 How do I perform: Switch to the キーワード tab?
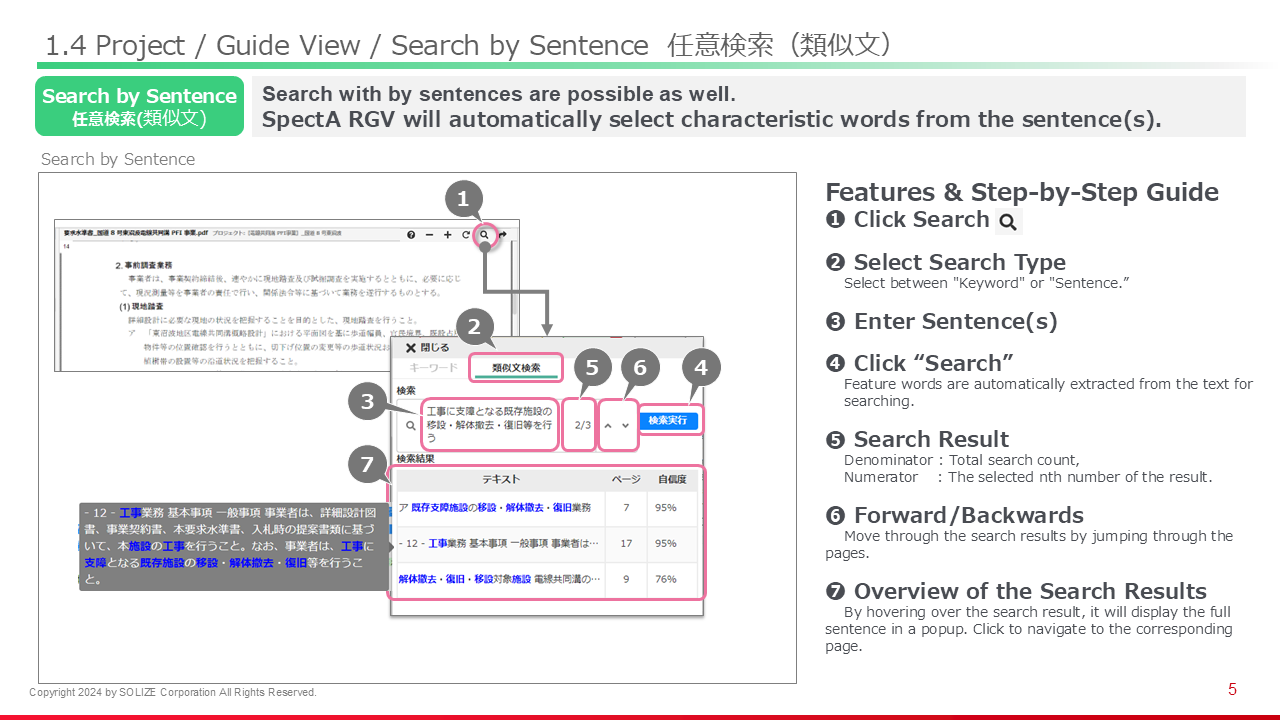tap(433, 368)
